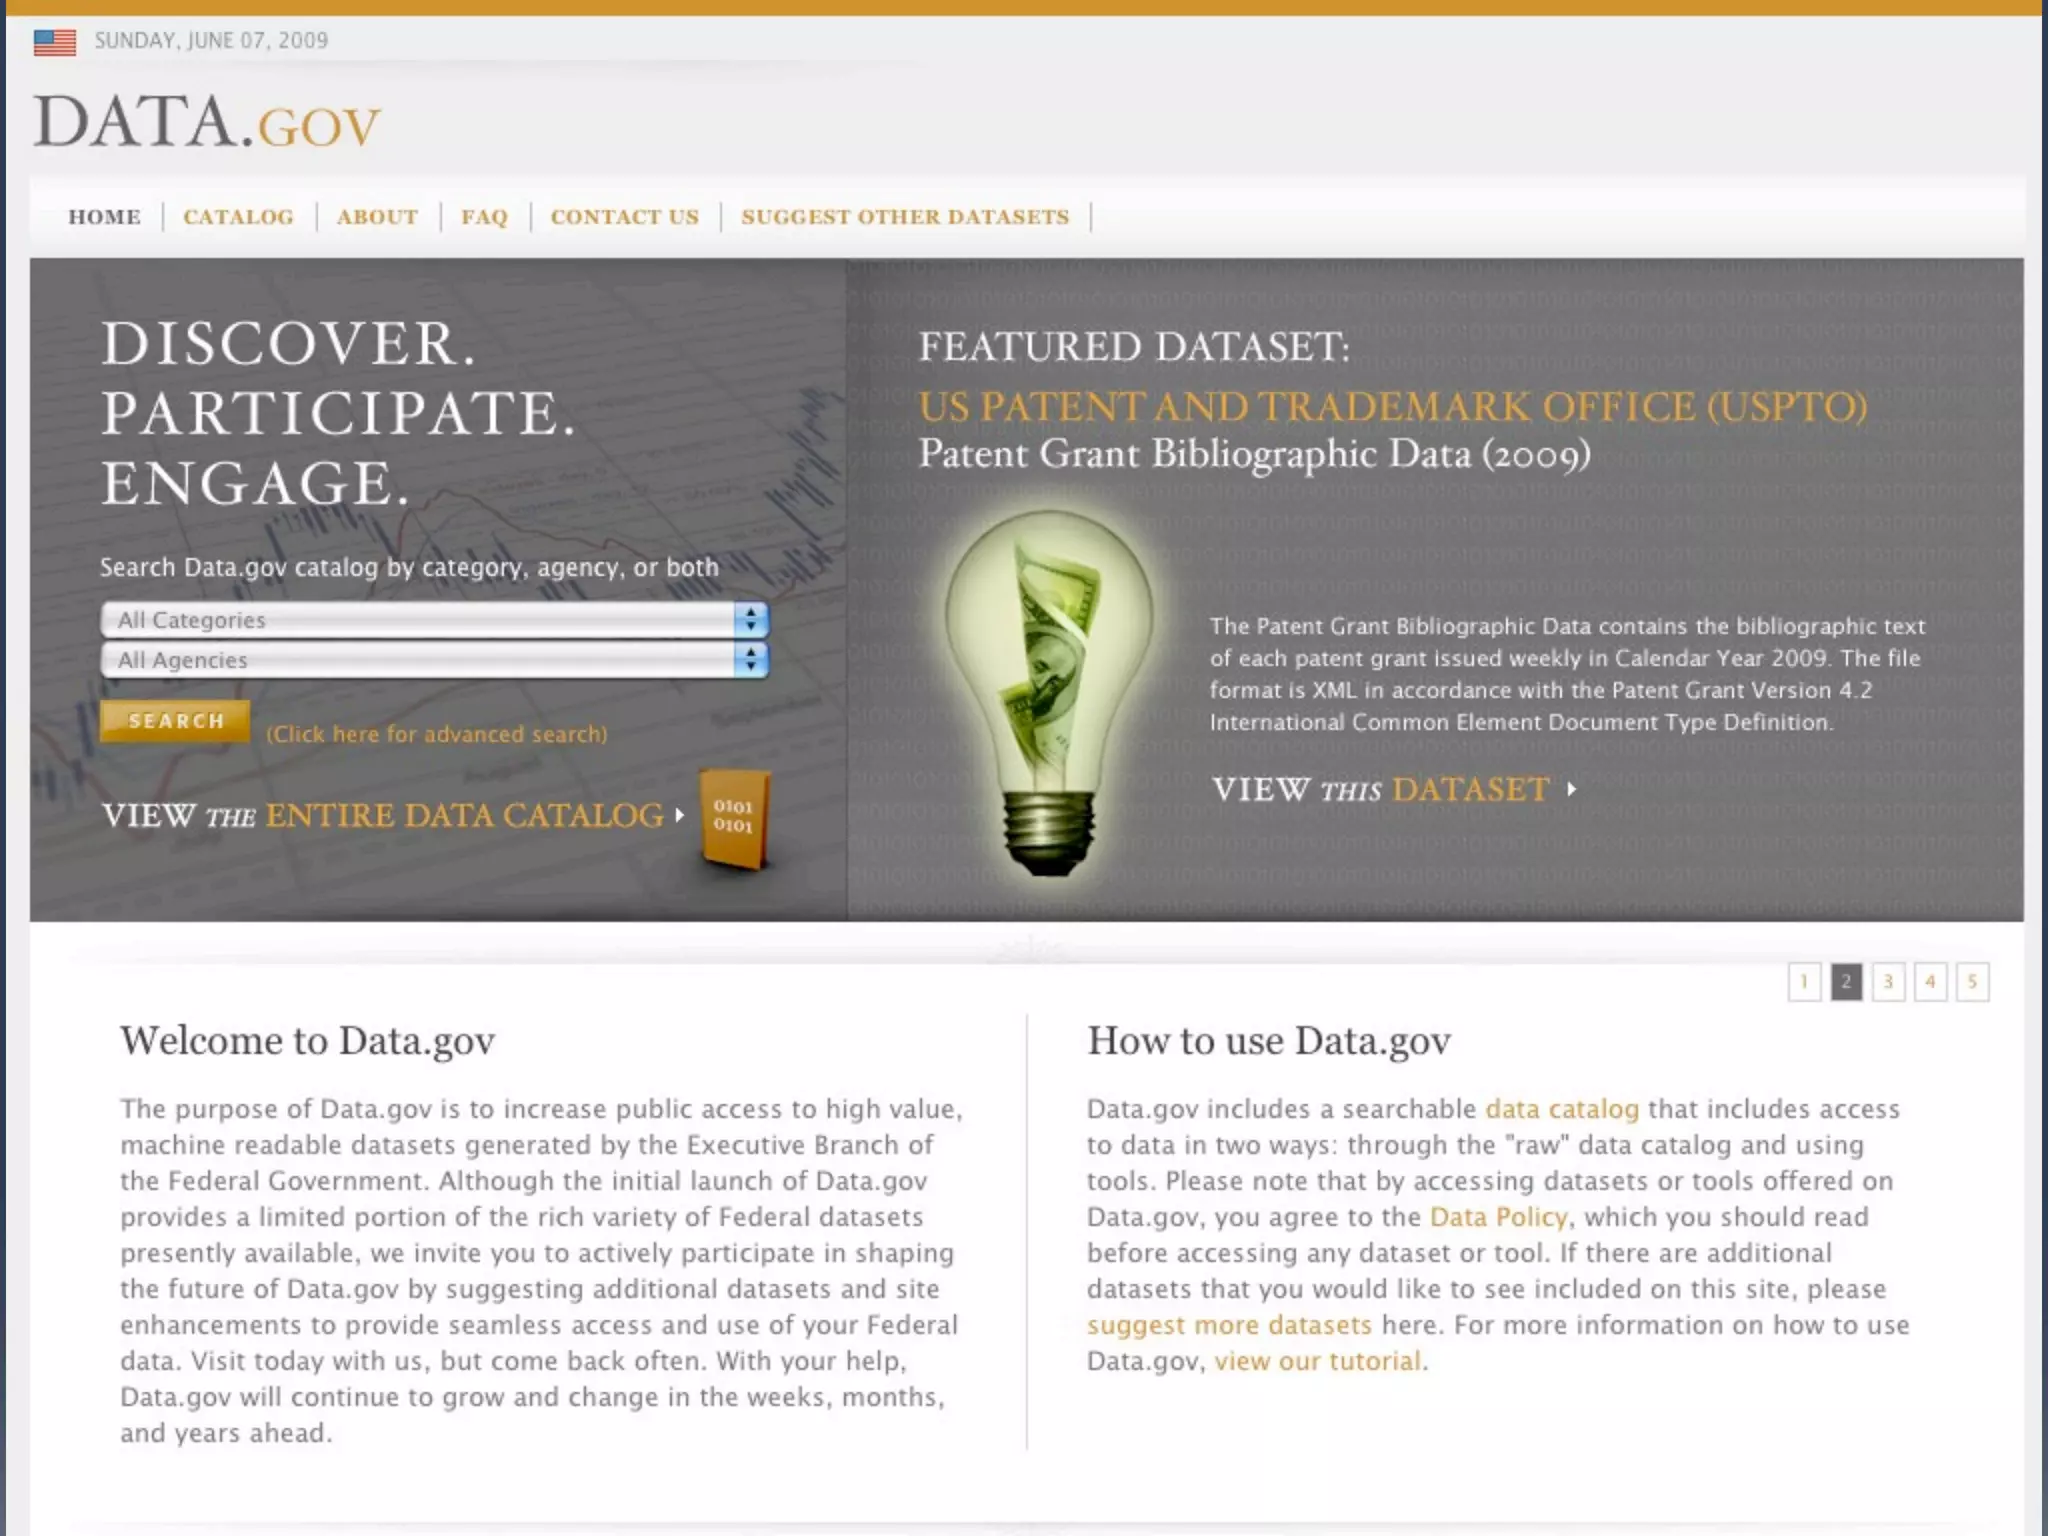The image size is (2048, 1536).
Task: Open Suggest Other Datasets page
Action: tap(905, 217)
